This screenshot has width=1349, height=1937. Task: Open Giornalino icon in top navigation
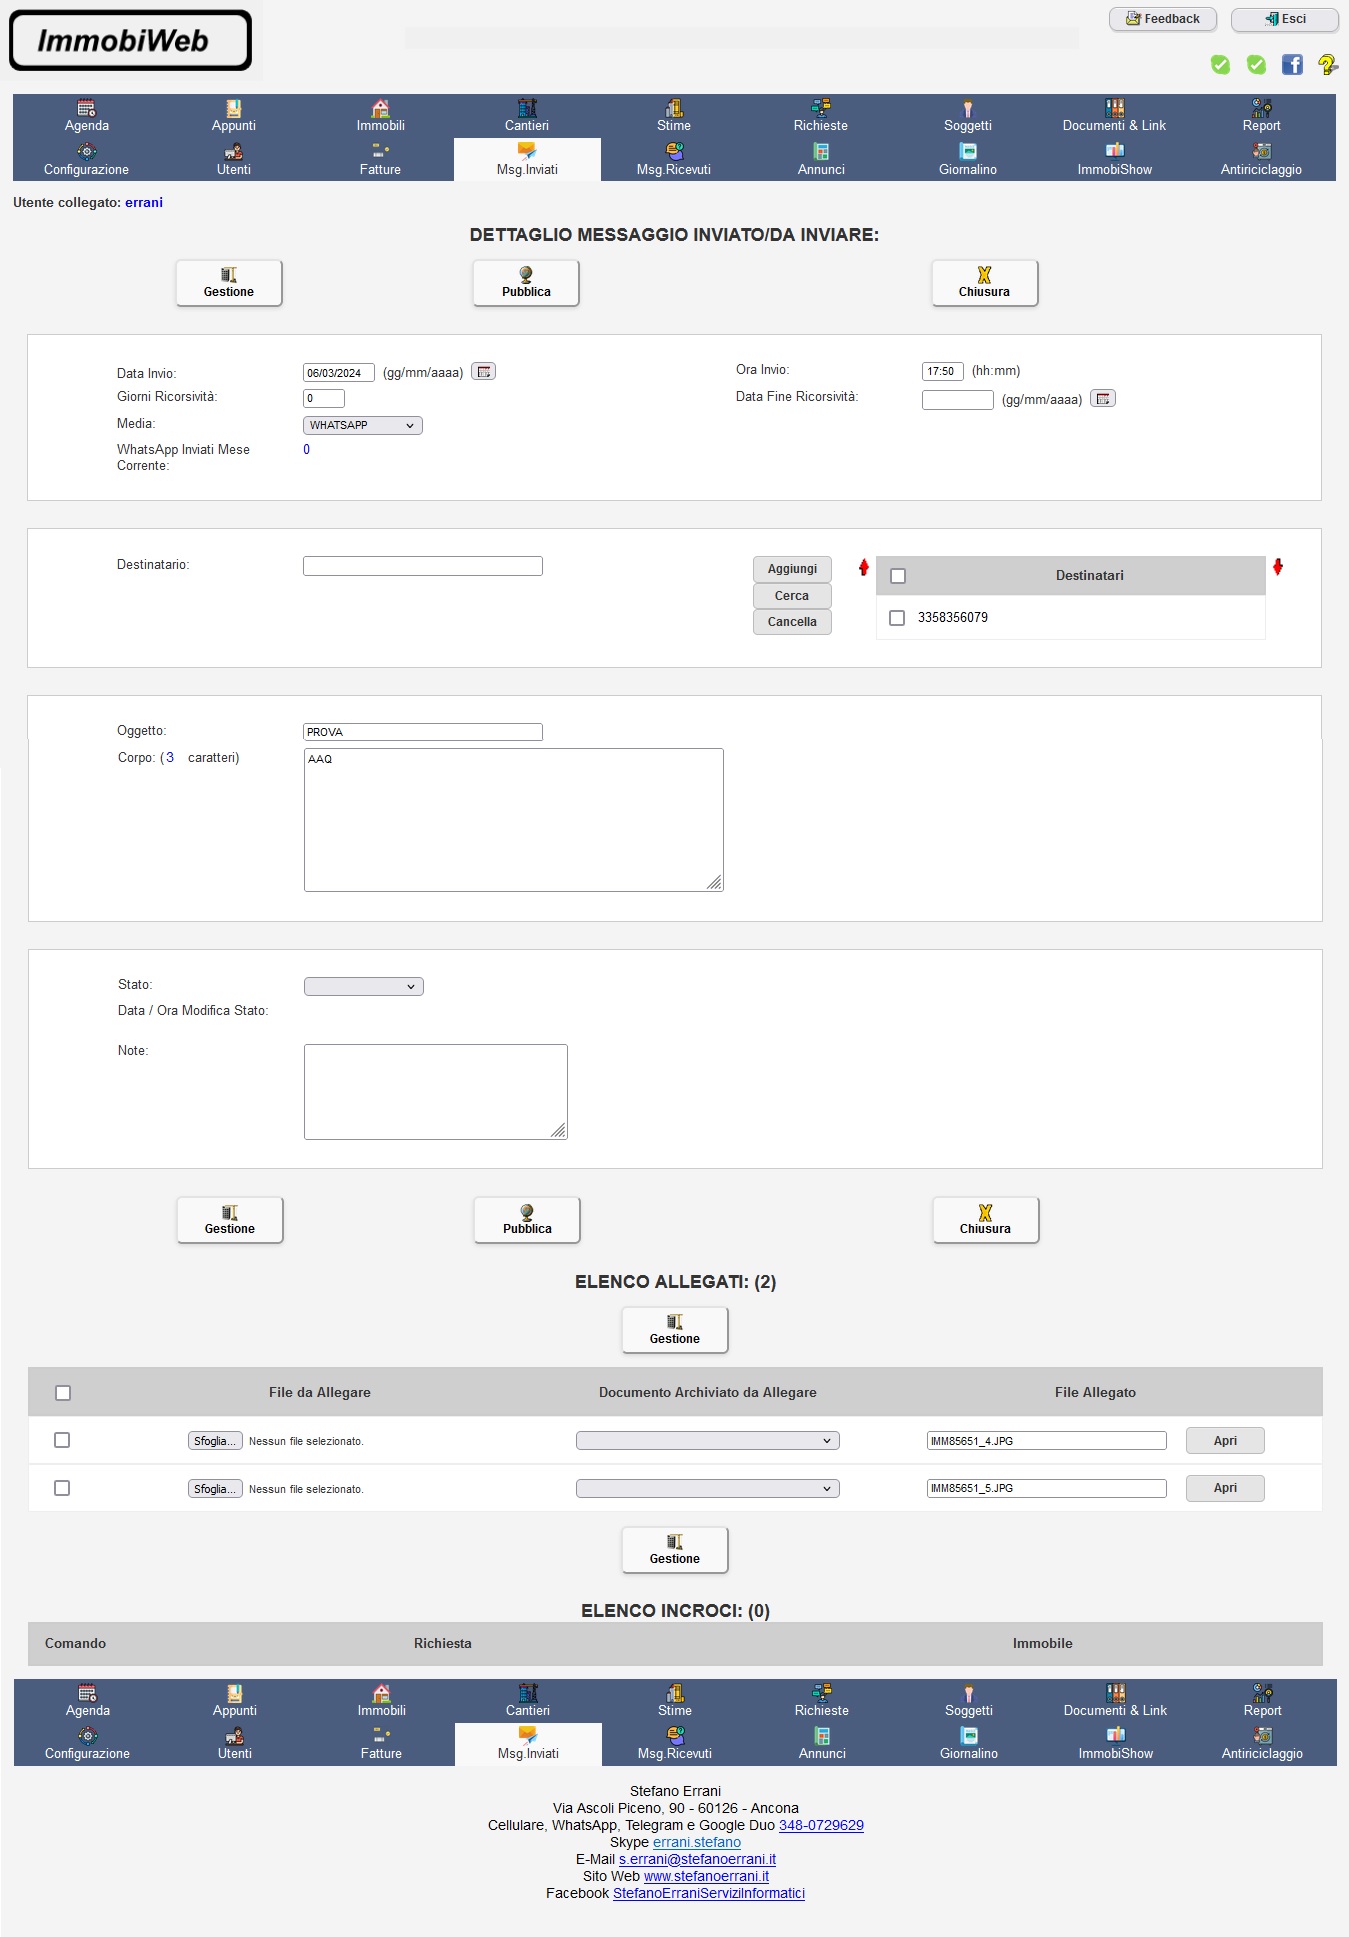coord(968,151)
